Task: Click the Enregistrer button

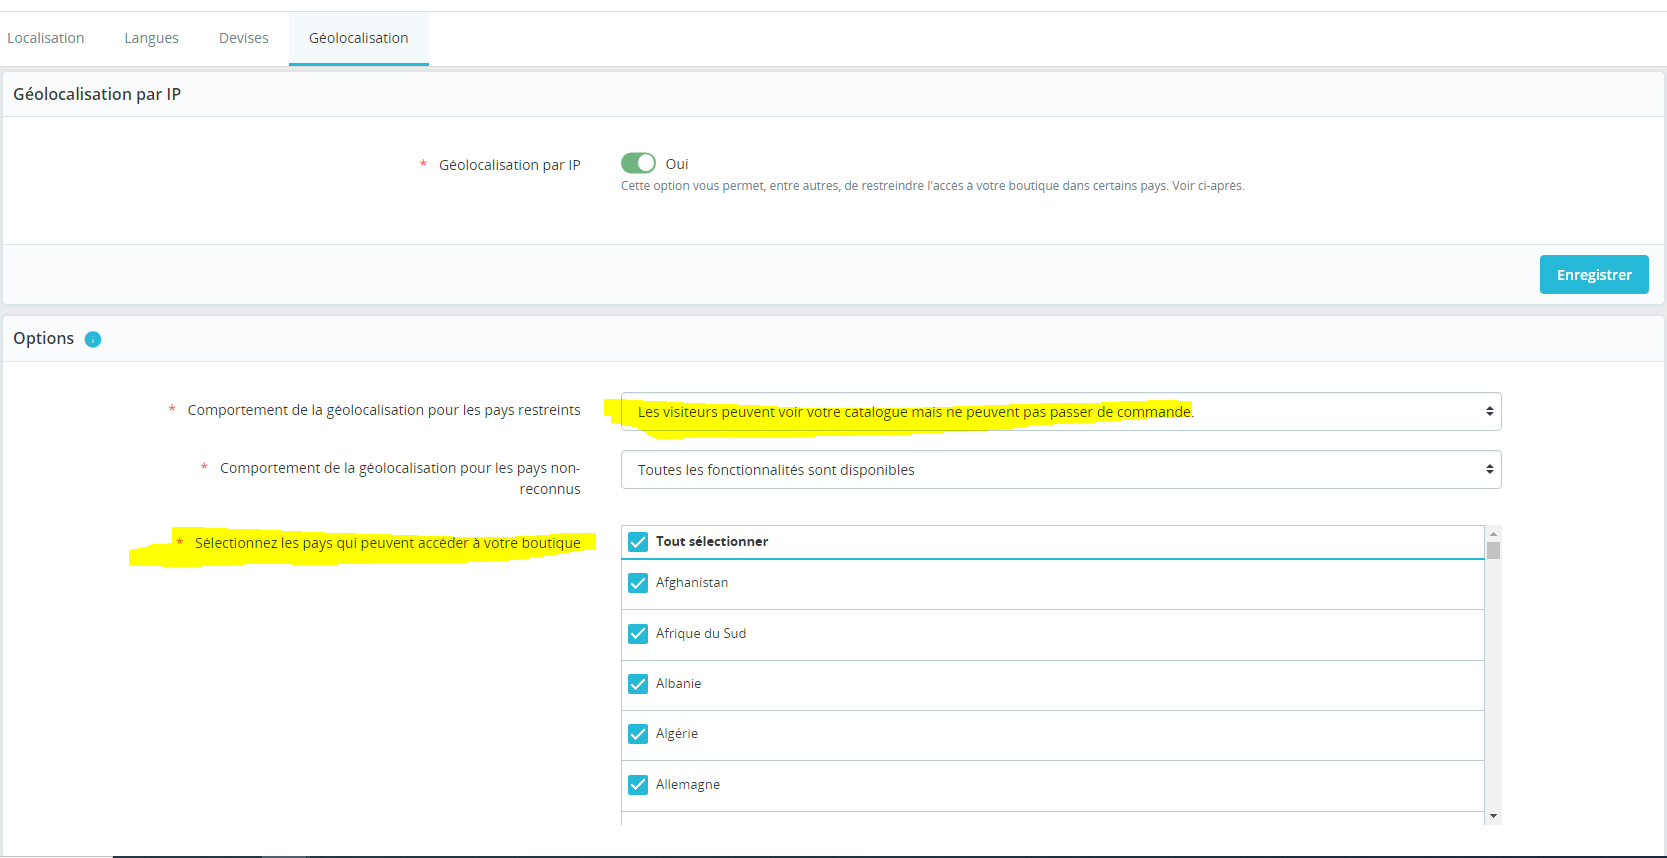Action: [1594, 275]
